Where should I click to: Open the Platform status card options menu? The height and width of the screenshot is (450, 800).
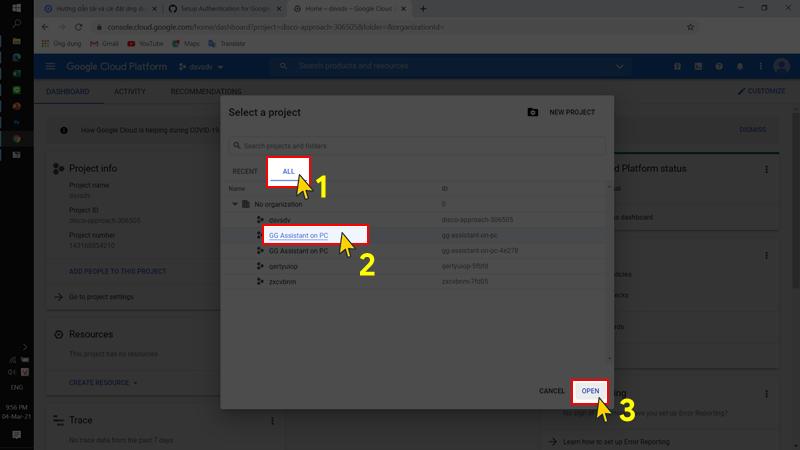pyautogui.click(x=767, y=170)
